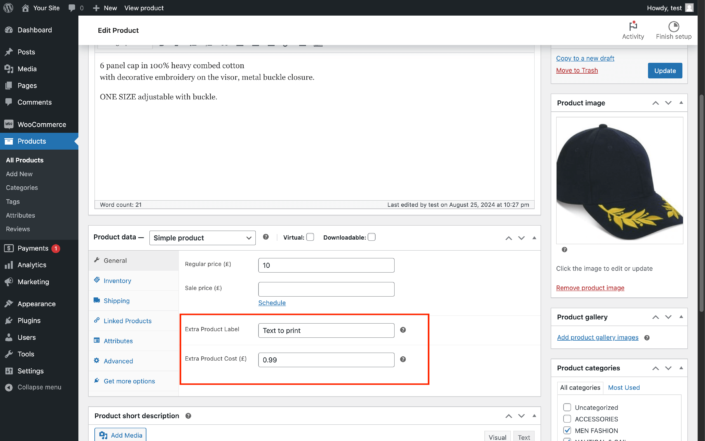Click the WordPress logo in admin bar
Viewport: 705px width, 441px height.
[8, 7]
